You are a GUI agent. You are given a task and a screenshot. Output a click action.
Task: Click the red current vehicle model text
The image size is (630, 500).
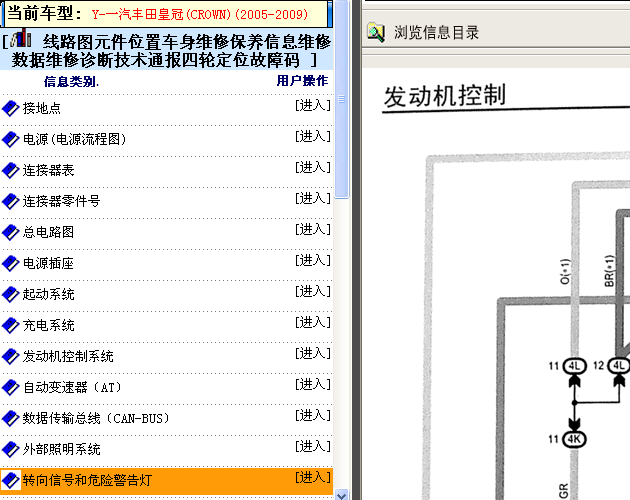click(200, 14)
